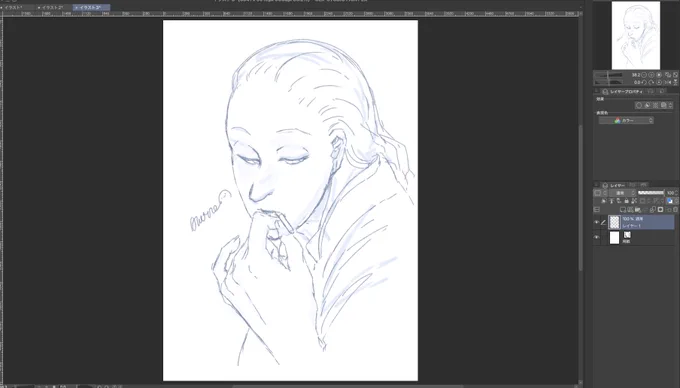
Task: Select レイヤー panel tab
Action: click(614, 185)
